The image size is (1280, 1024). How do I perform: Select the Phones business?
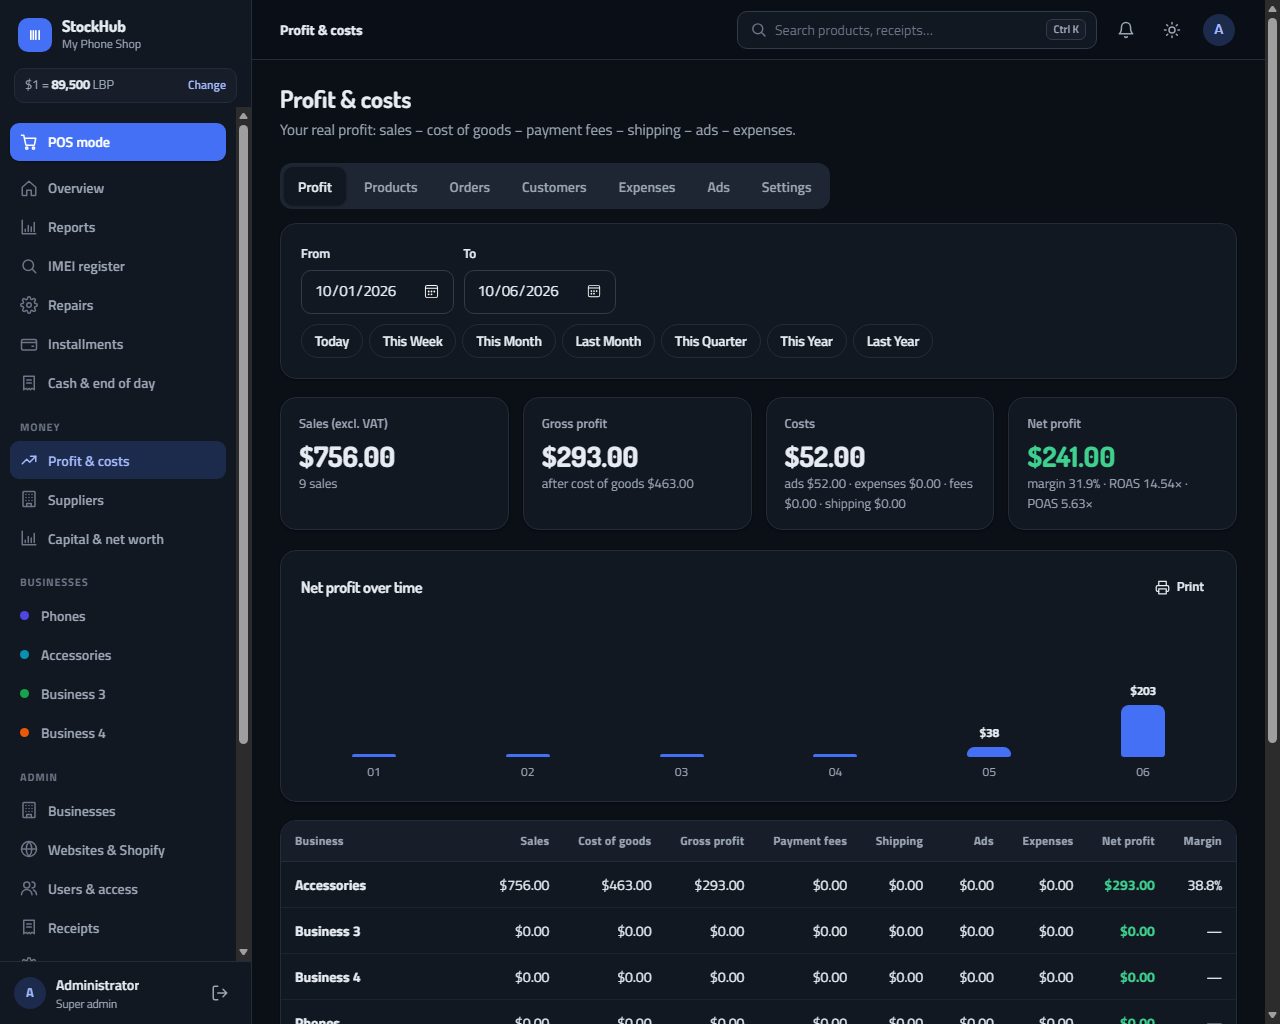(x=118, y=616)
